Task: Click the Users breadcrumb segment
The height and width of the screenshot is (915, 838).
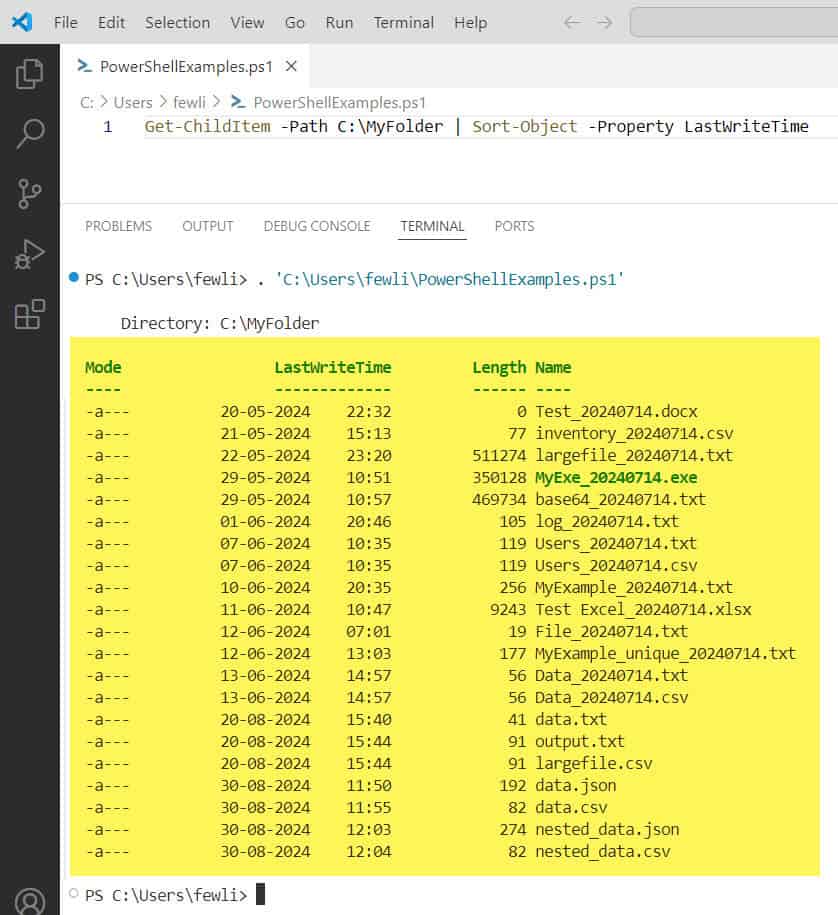Action: pyautogui.click(x=133, y=103)
